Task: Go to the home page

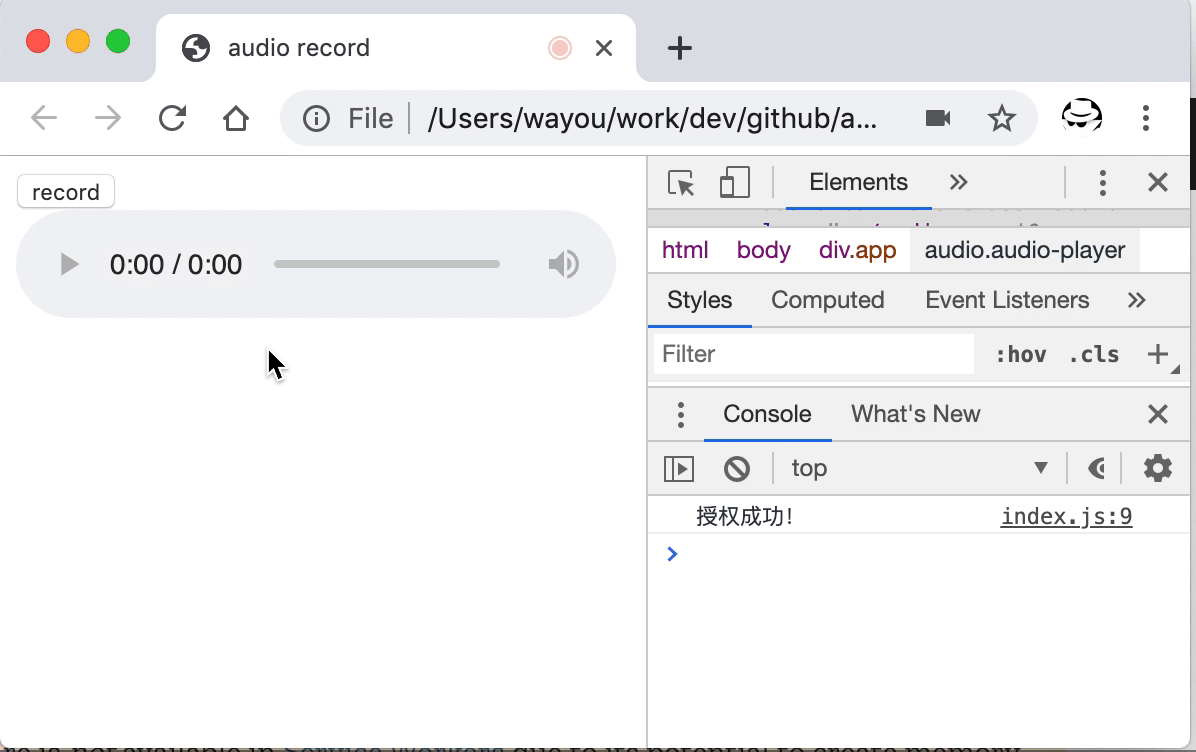Action: [236, 119]
